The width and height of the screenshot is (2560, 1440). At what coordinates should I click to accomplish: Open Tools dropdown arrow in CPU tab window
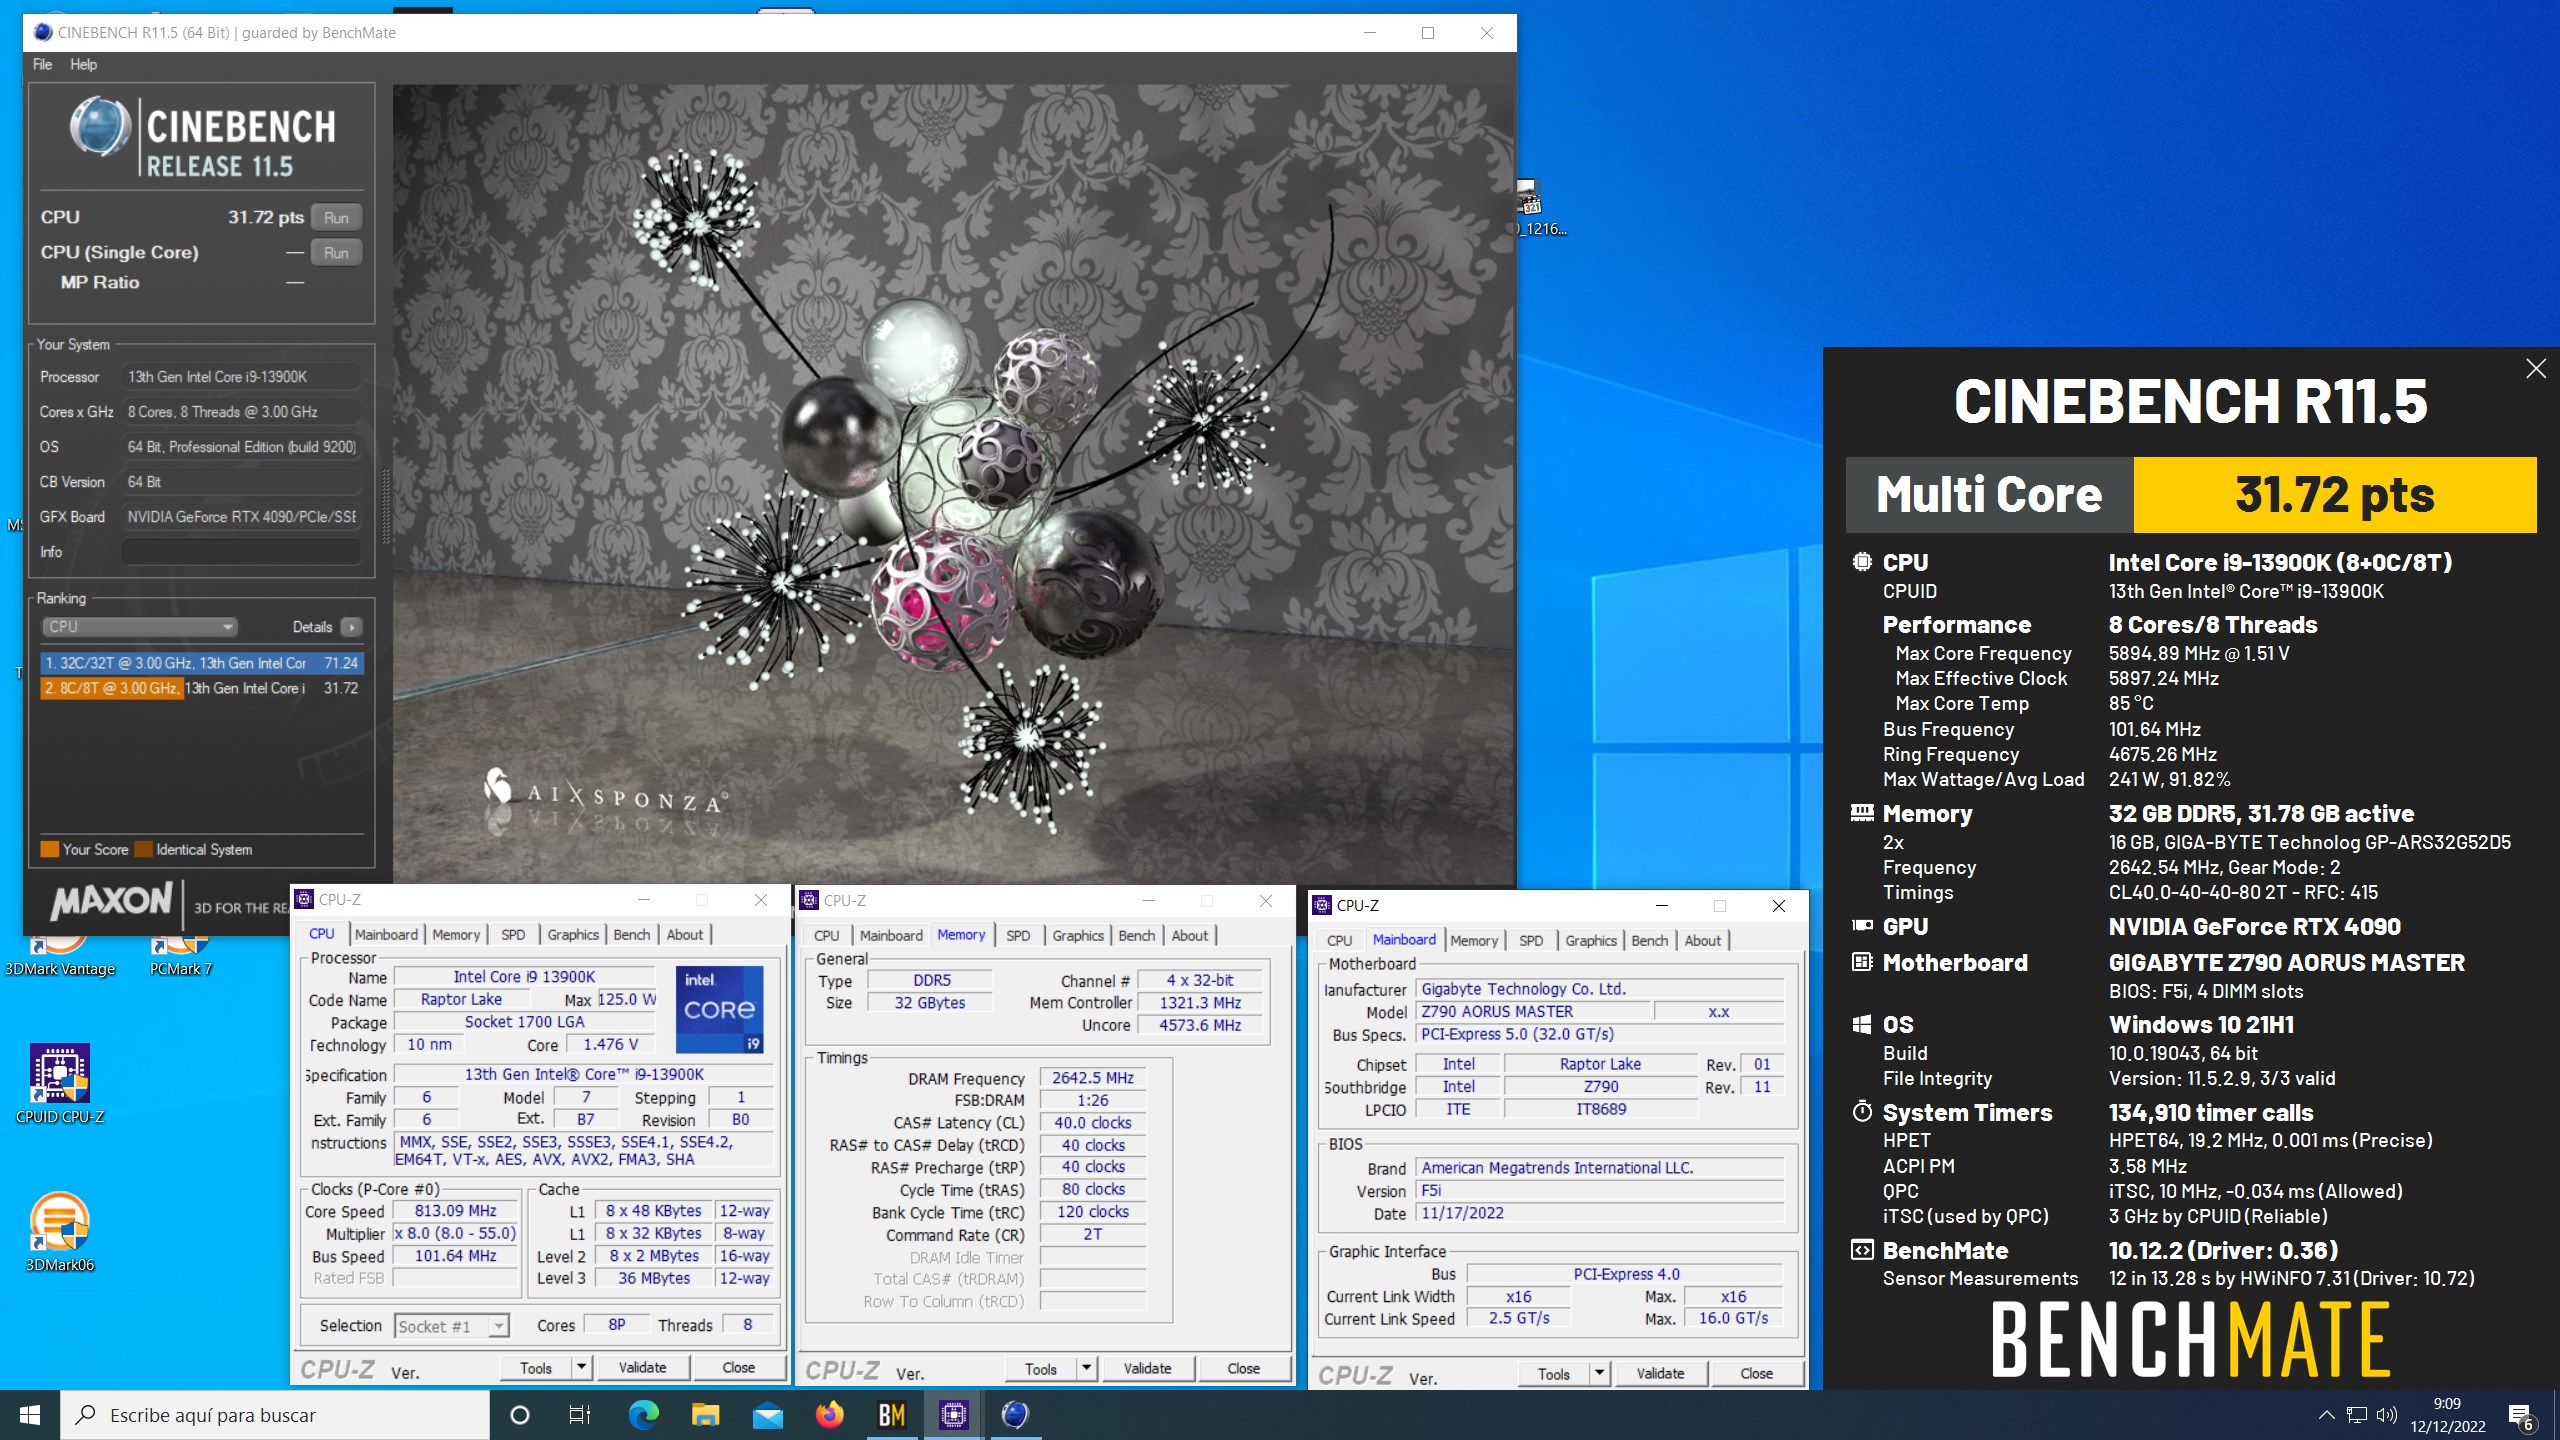(x=582, y=1367)
